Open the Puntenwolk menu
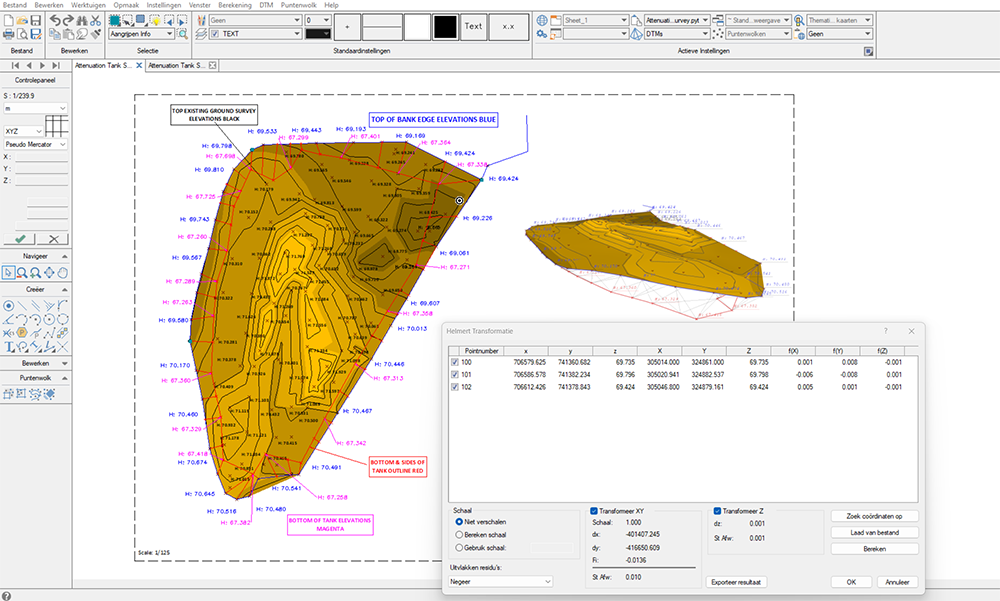 point(300,5)
